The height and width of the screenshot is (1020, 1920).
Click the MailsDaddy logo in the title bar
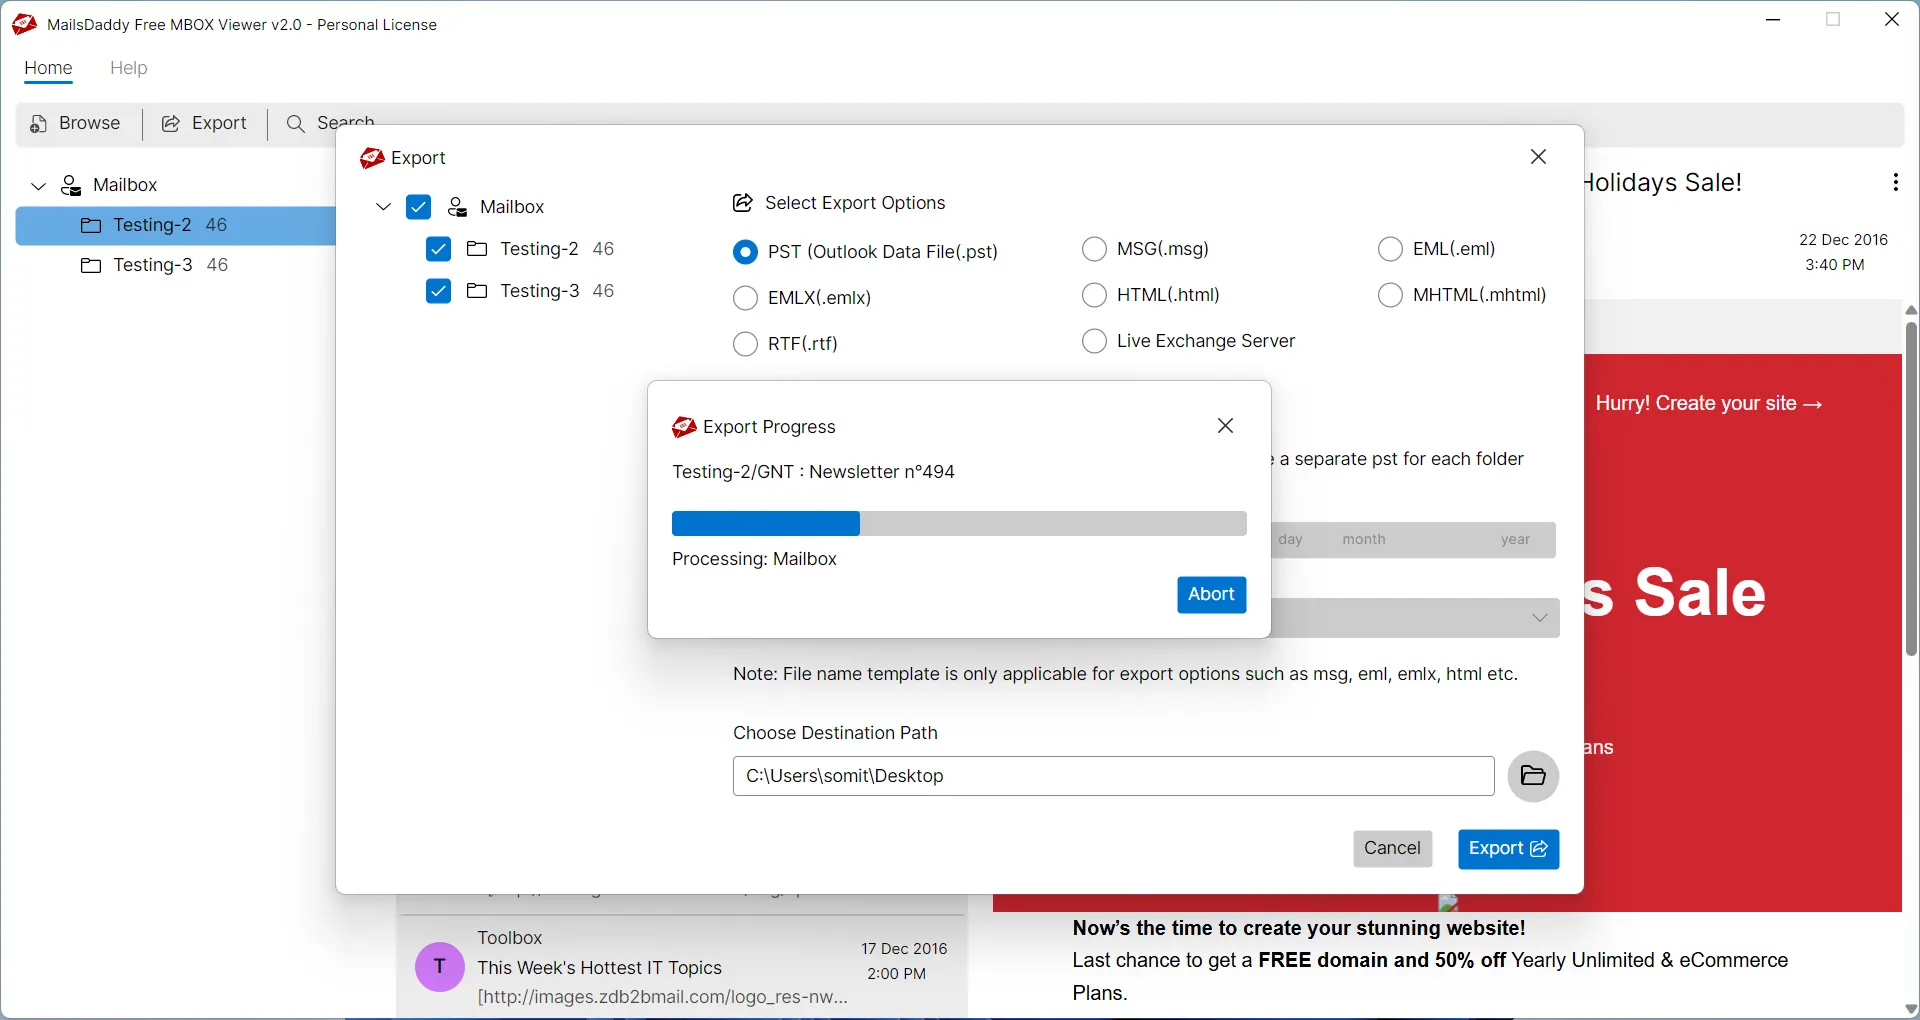click(x=23, y=24)
